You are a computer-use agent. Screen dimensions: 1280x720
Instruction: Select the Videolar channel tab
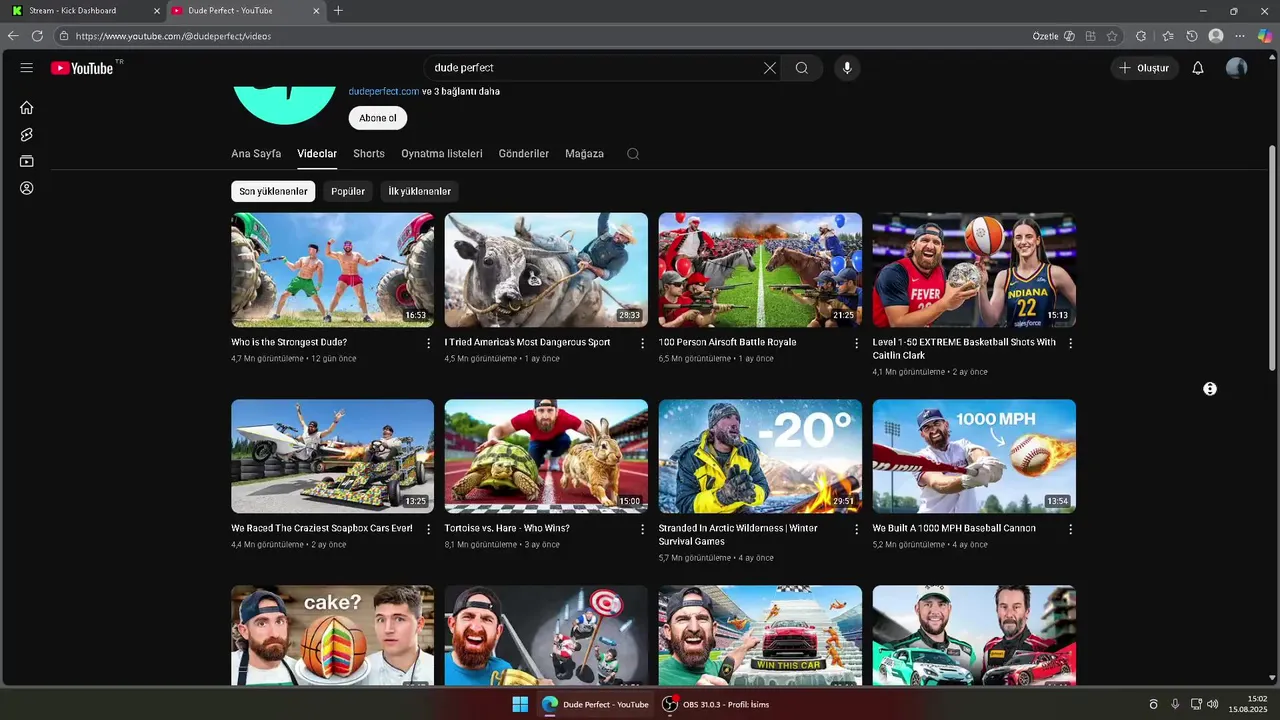click(x=317, y=154)
